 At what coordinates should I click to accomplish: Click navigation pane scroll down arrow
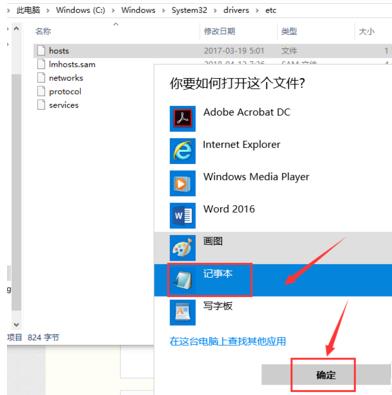pos(16,324)
